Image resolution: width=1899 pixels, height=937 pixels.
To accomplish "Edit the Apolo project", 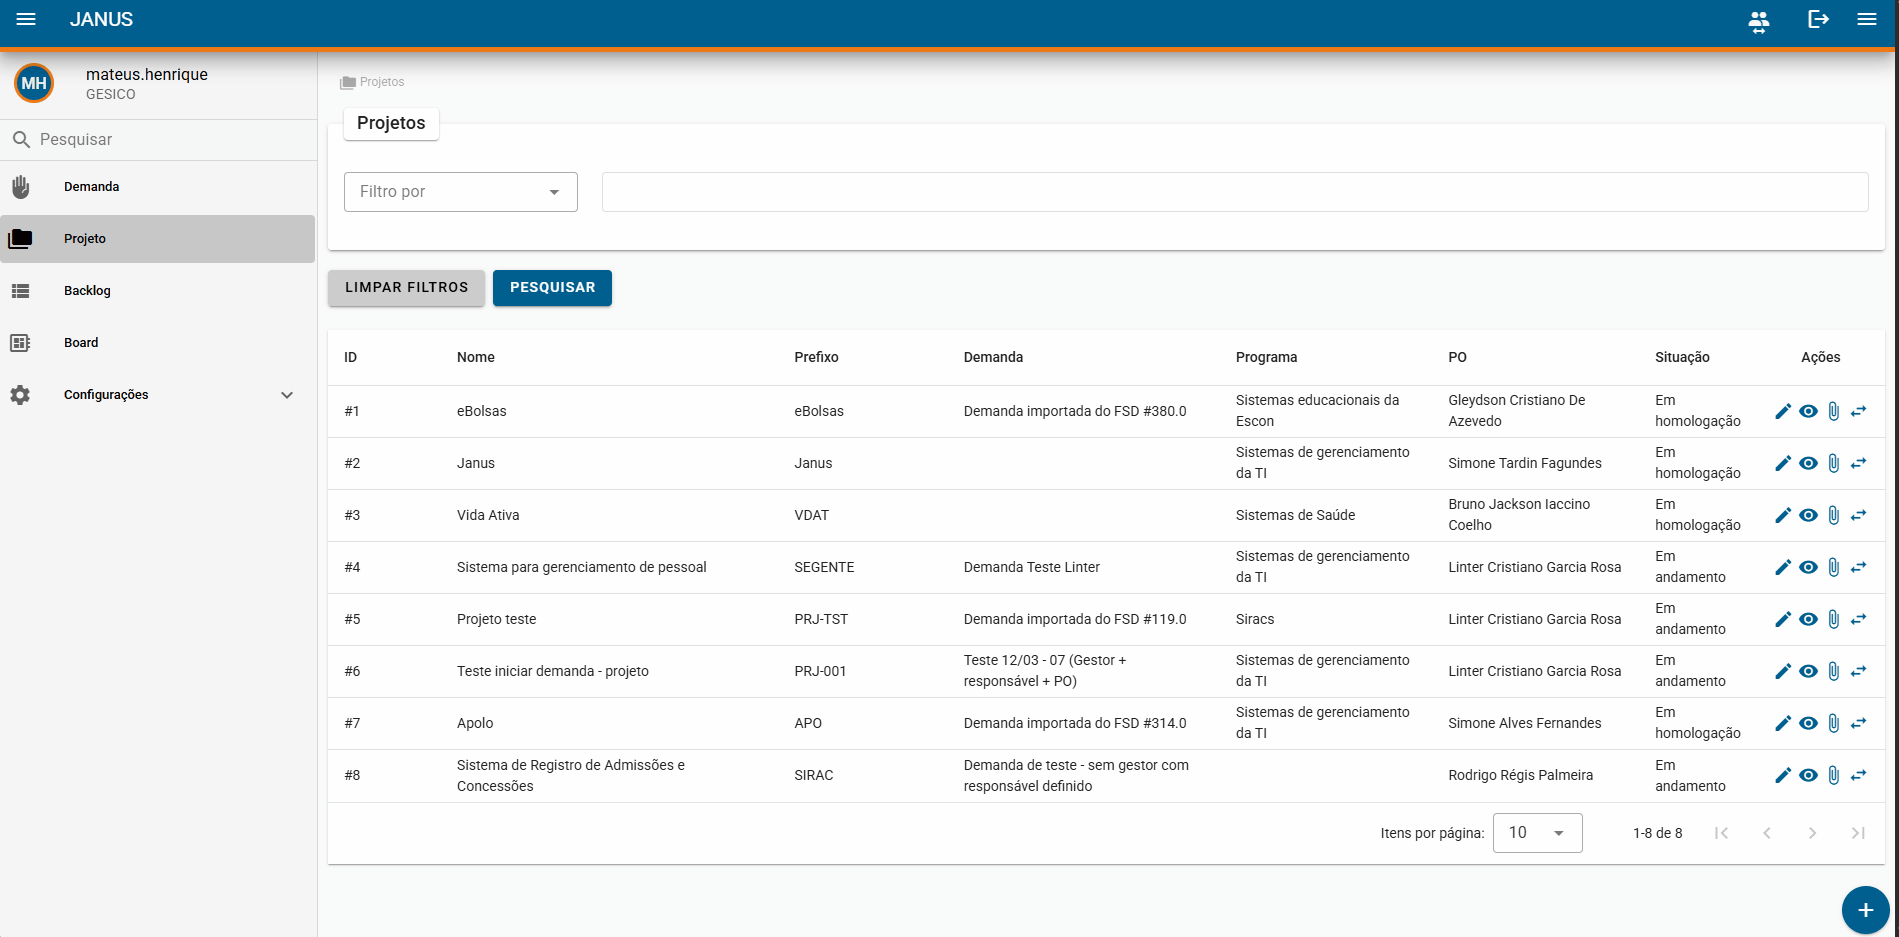I will [x=1783, y=723].
